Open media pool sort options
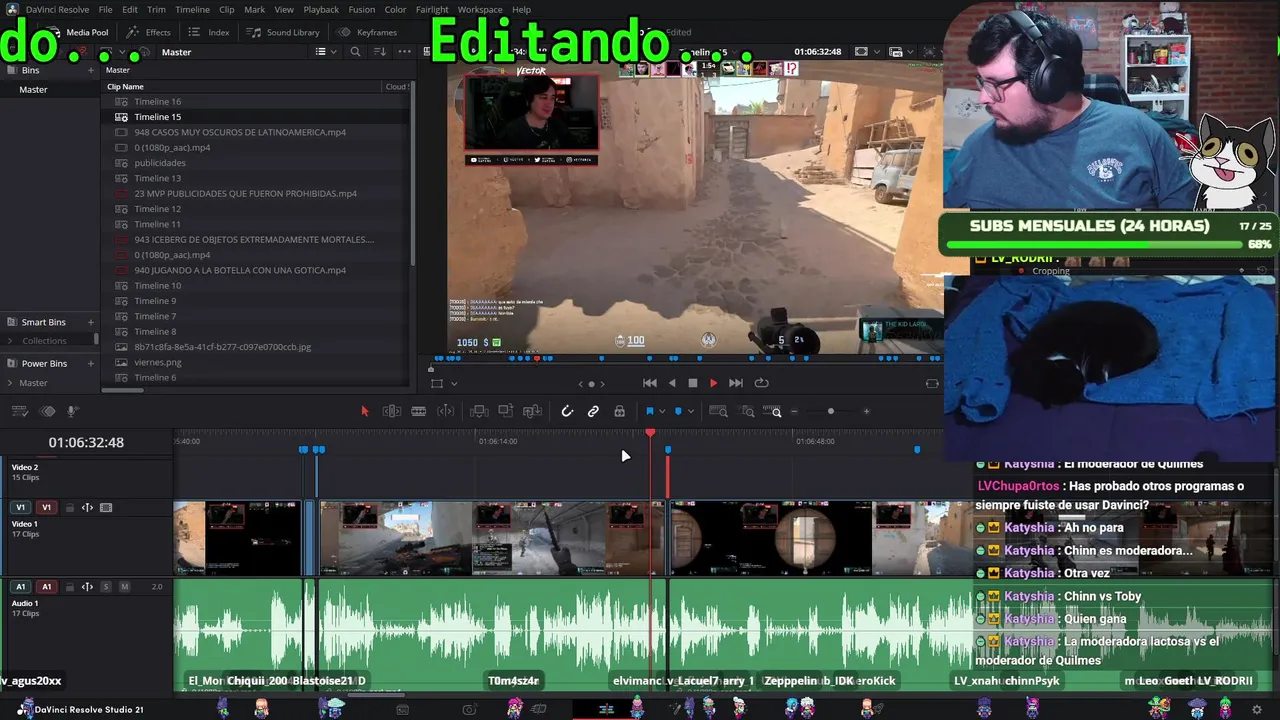Image resolution: width=1280 pixels, height=720 pixels. (x=379, y=52)
